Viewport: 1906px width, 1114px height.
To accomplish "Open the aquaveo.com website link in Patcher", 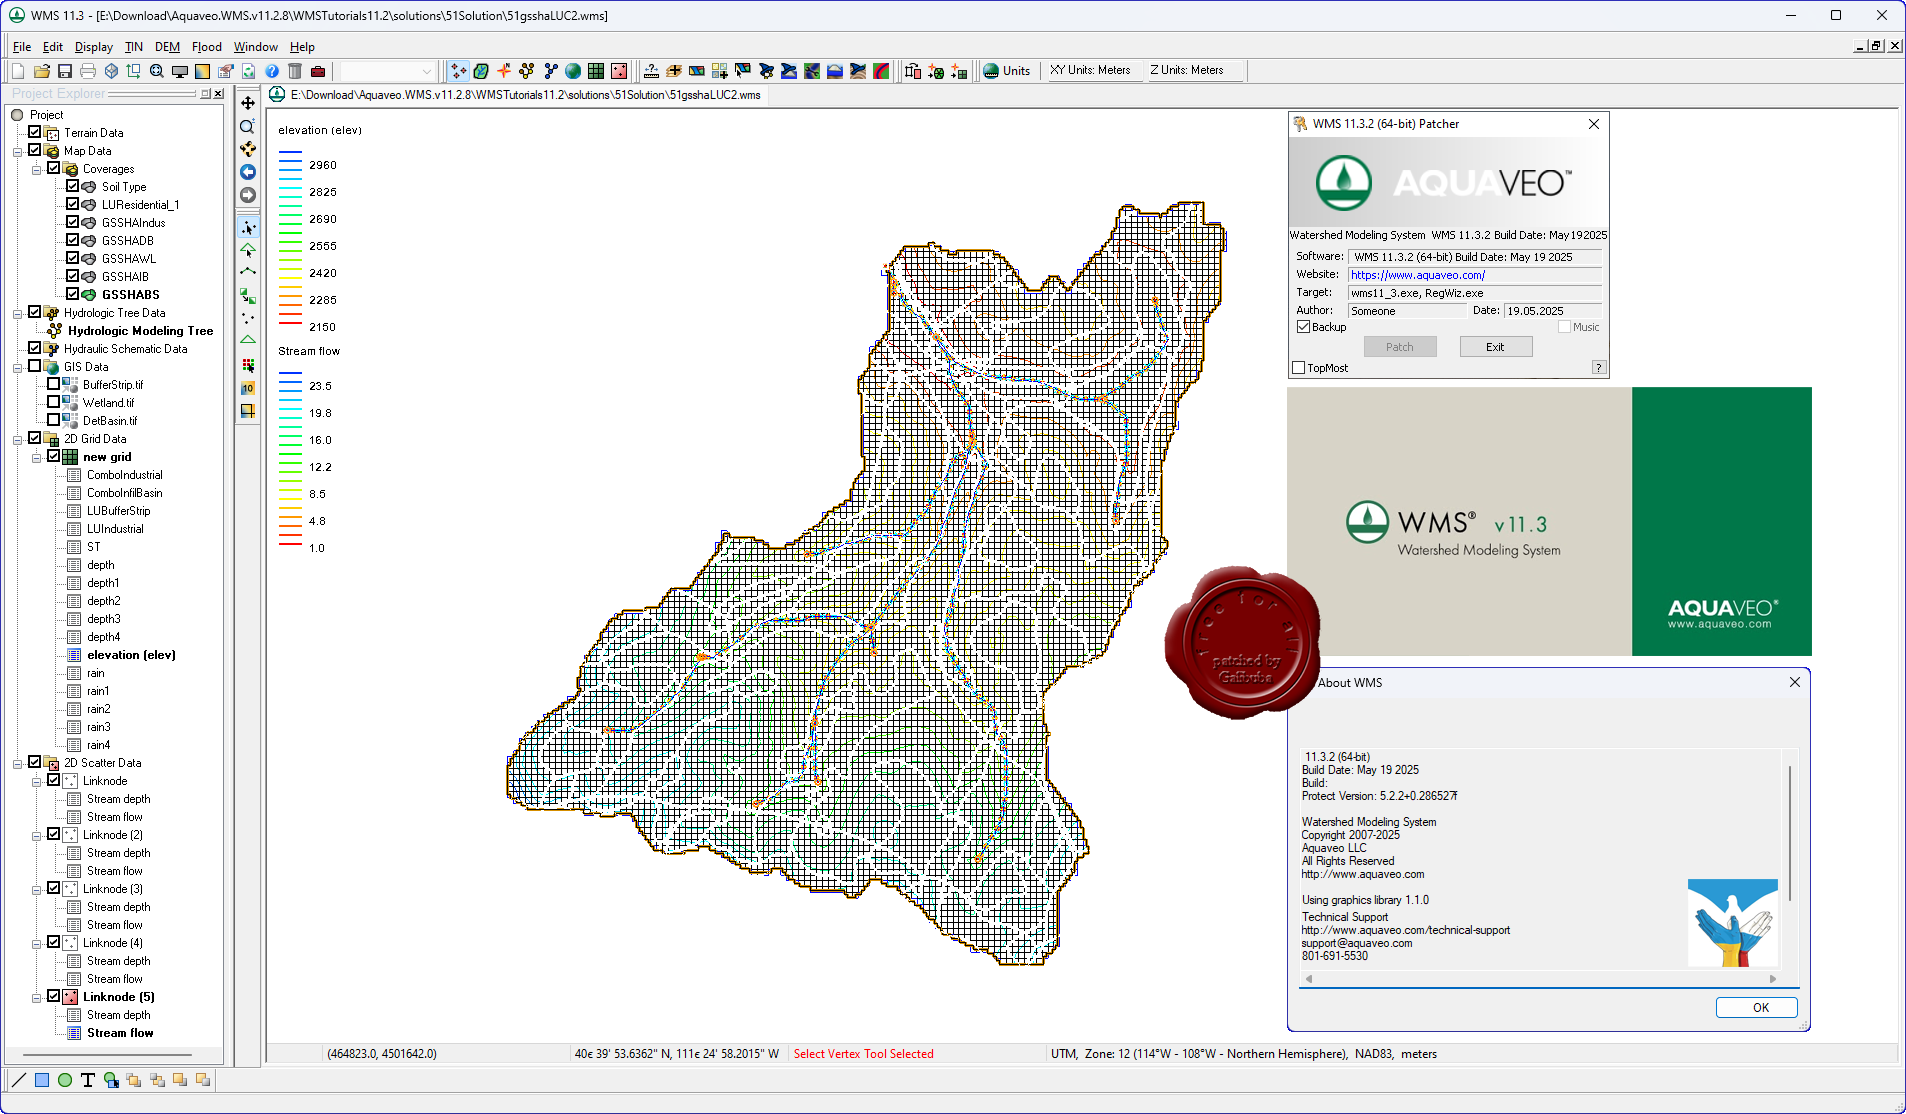I will point(1418,275).
